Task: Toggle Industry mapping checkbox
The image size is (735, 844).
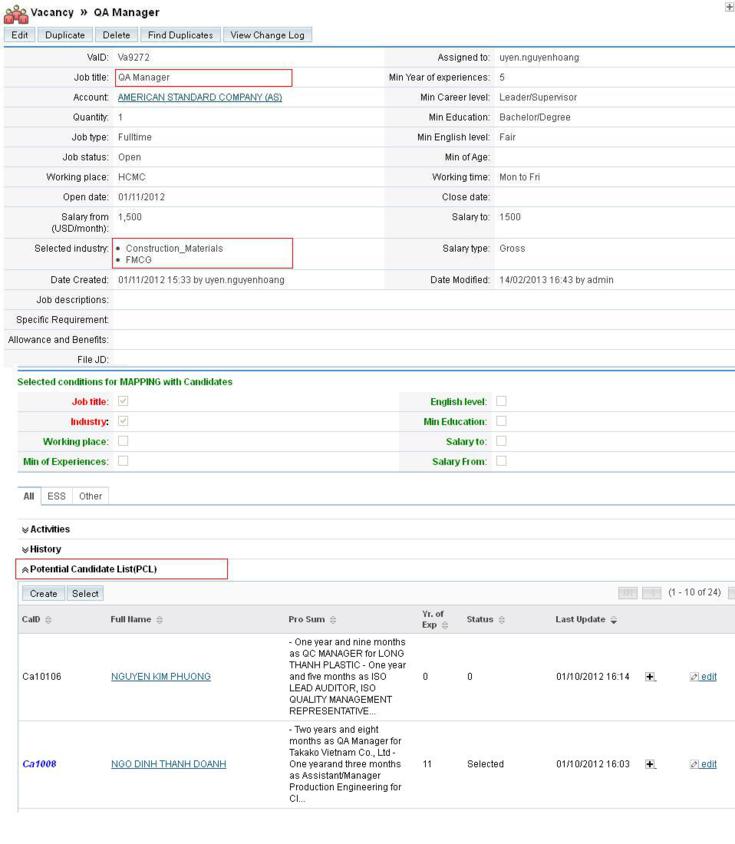Action: coord(123,421)
